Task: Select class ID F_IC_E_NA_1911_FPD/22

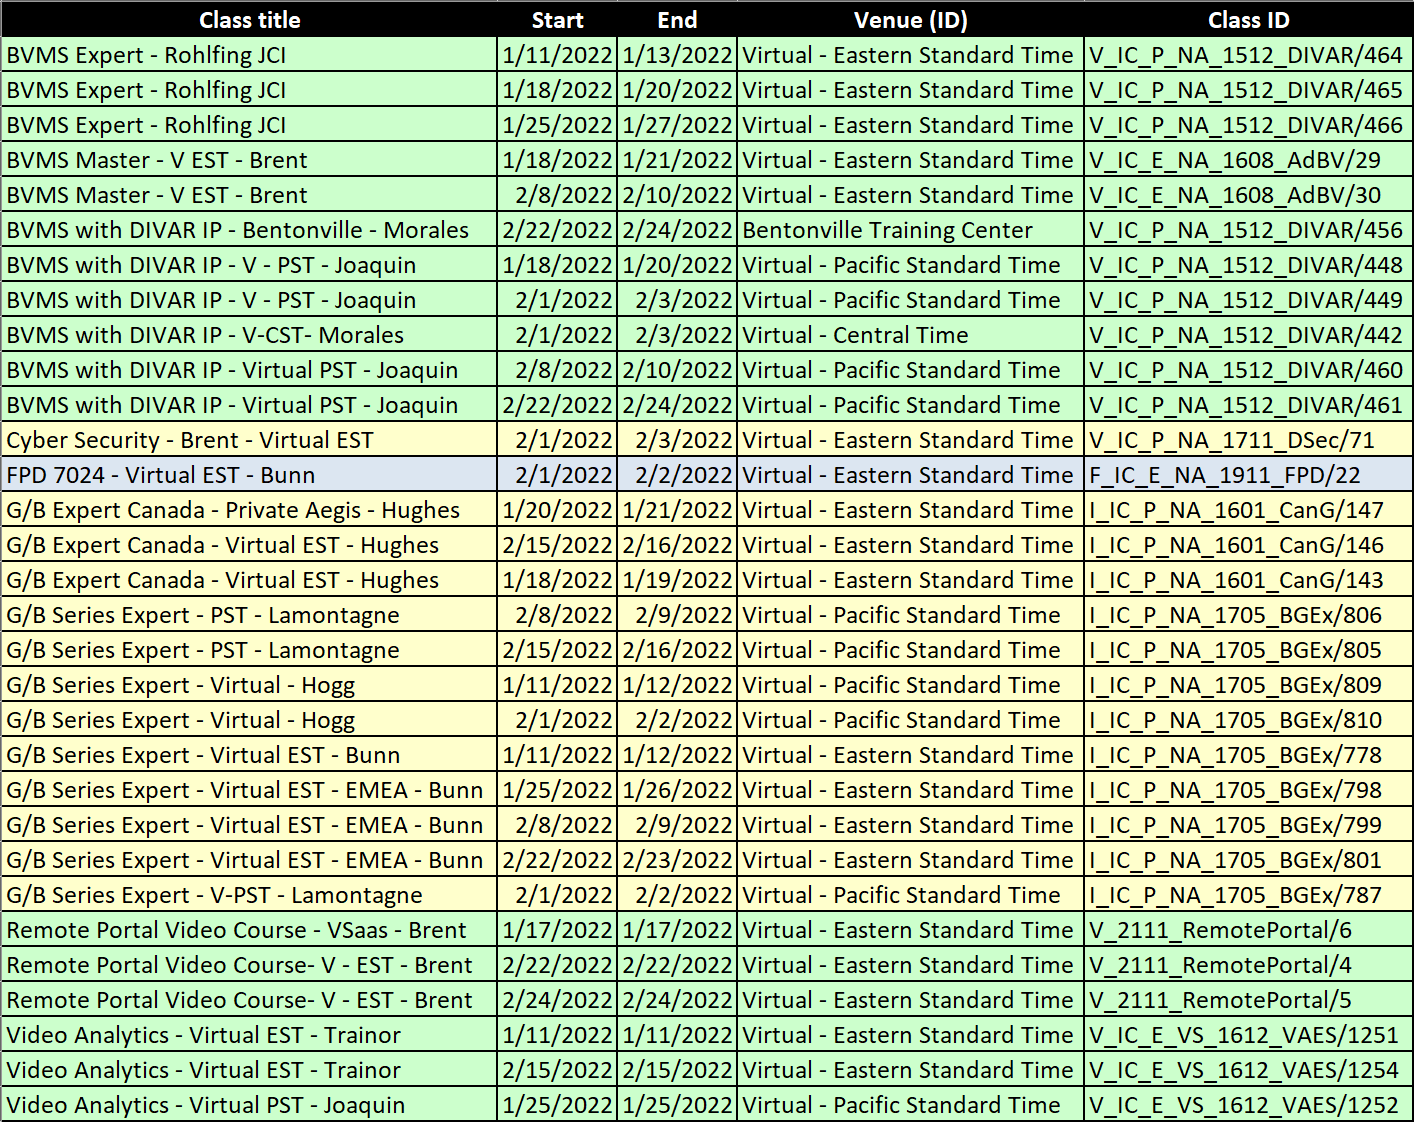Action: coord(1248,475)
